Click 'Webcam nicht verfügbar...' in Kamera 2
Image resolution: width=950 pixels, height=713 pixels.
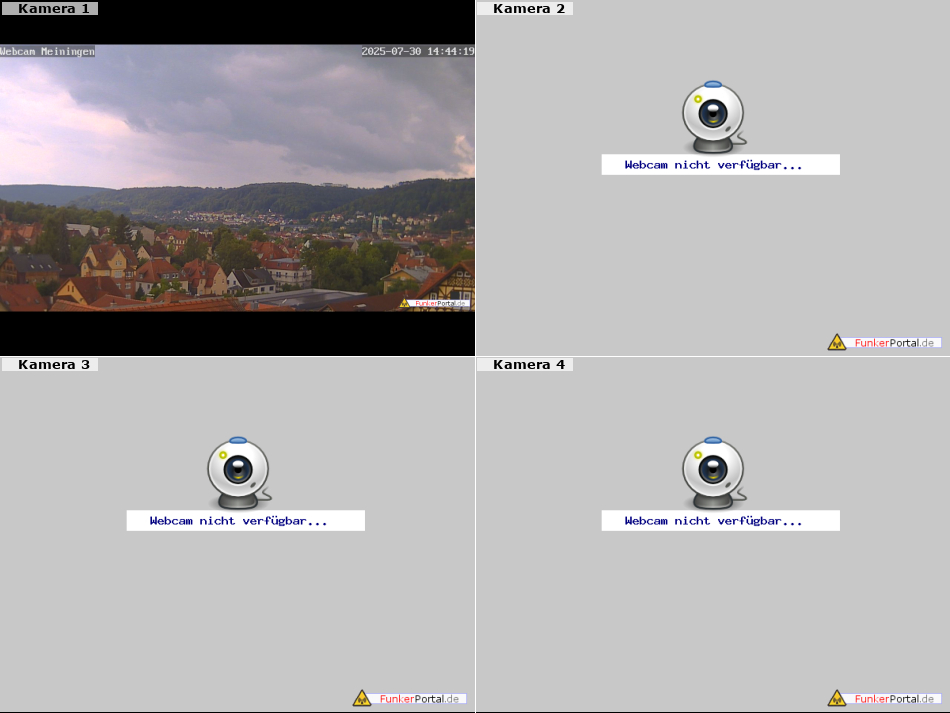coord(714,165)
